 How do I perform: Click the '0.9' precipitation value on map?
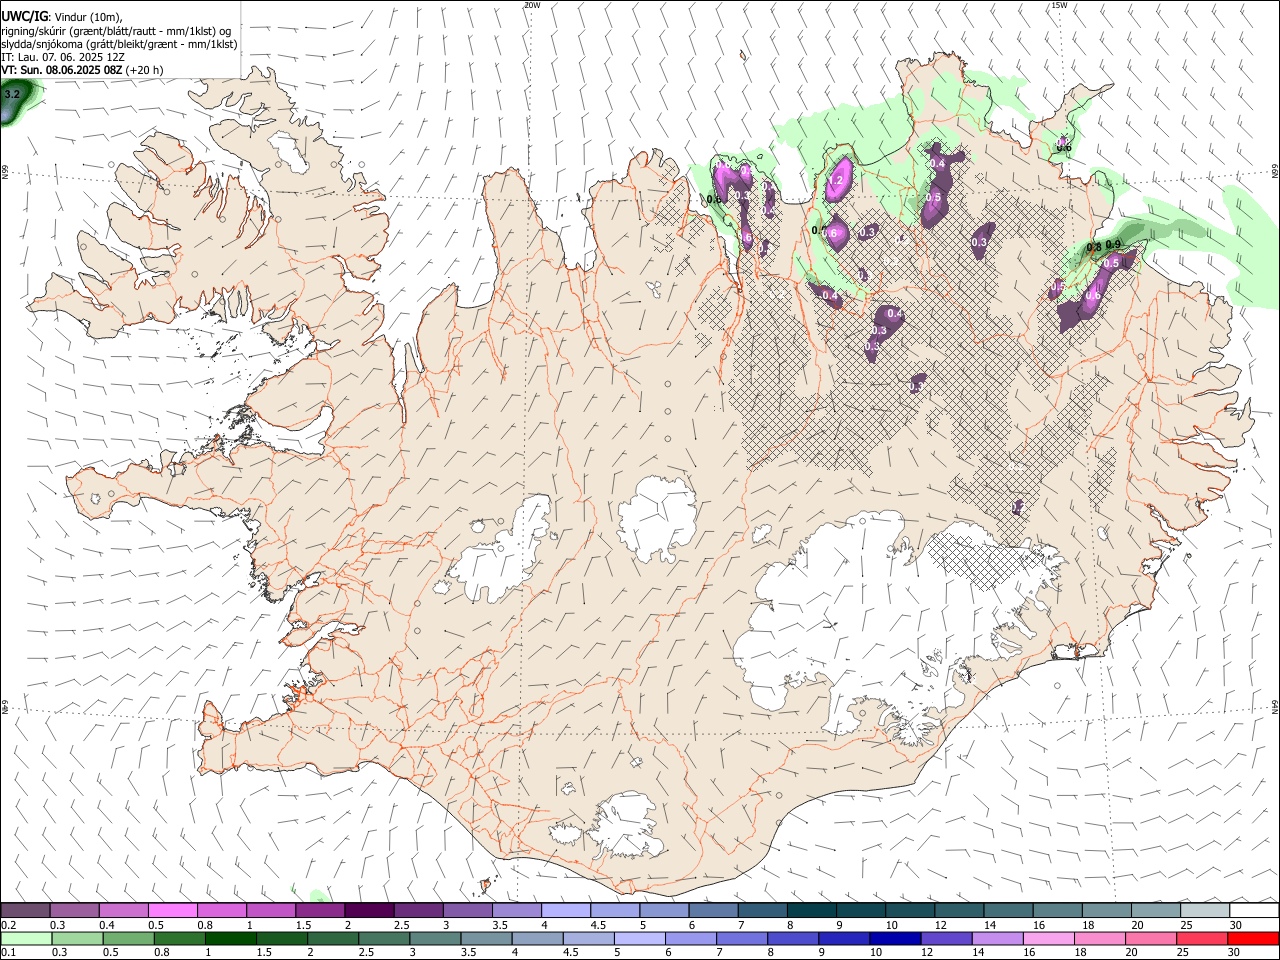click(1113, 245)
